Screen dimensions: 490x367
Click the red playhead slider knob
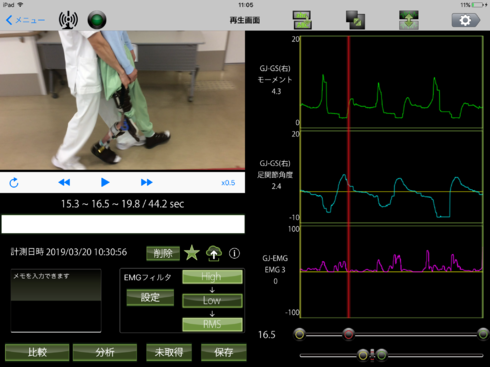click(x=348, y=334)
